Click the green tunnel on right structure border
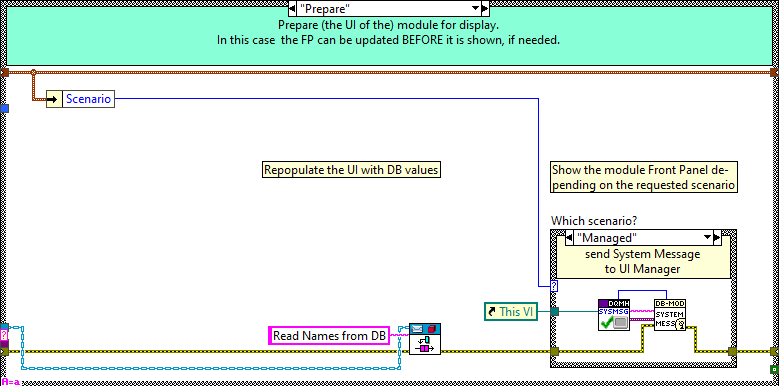This screenshot has width=779, height=386. tap(774, 369)
